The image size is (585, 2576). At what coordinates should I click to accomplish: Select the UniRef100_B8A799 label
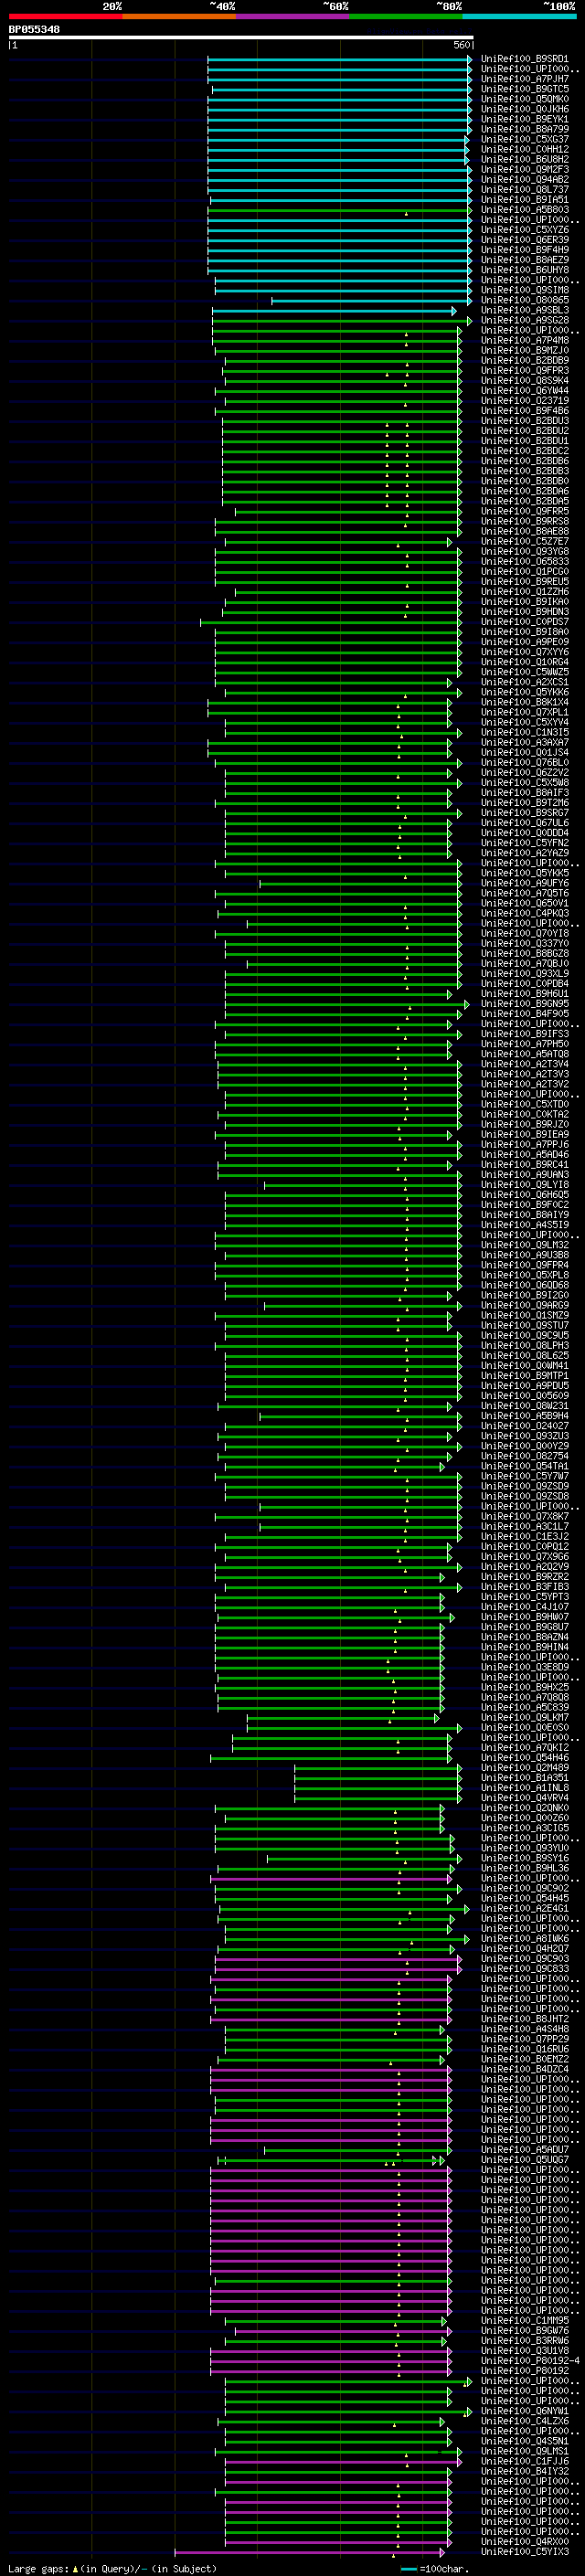(x=525, y=129)
